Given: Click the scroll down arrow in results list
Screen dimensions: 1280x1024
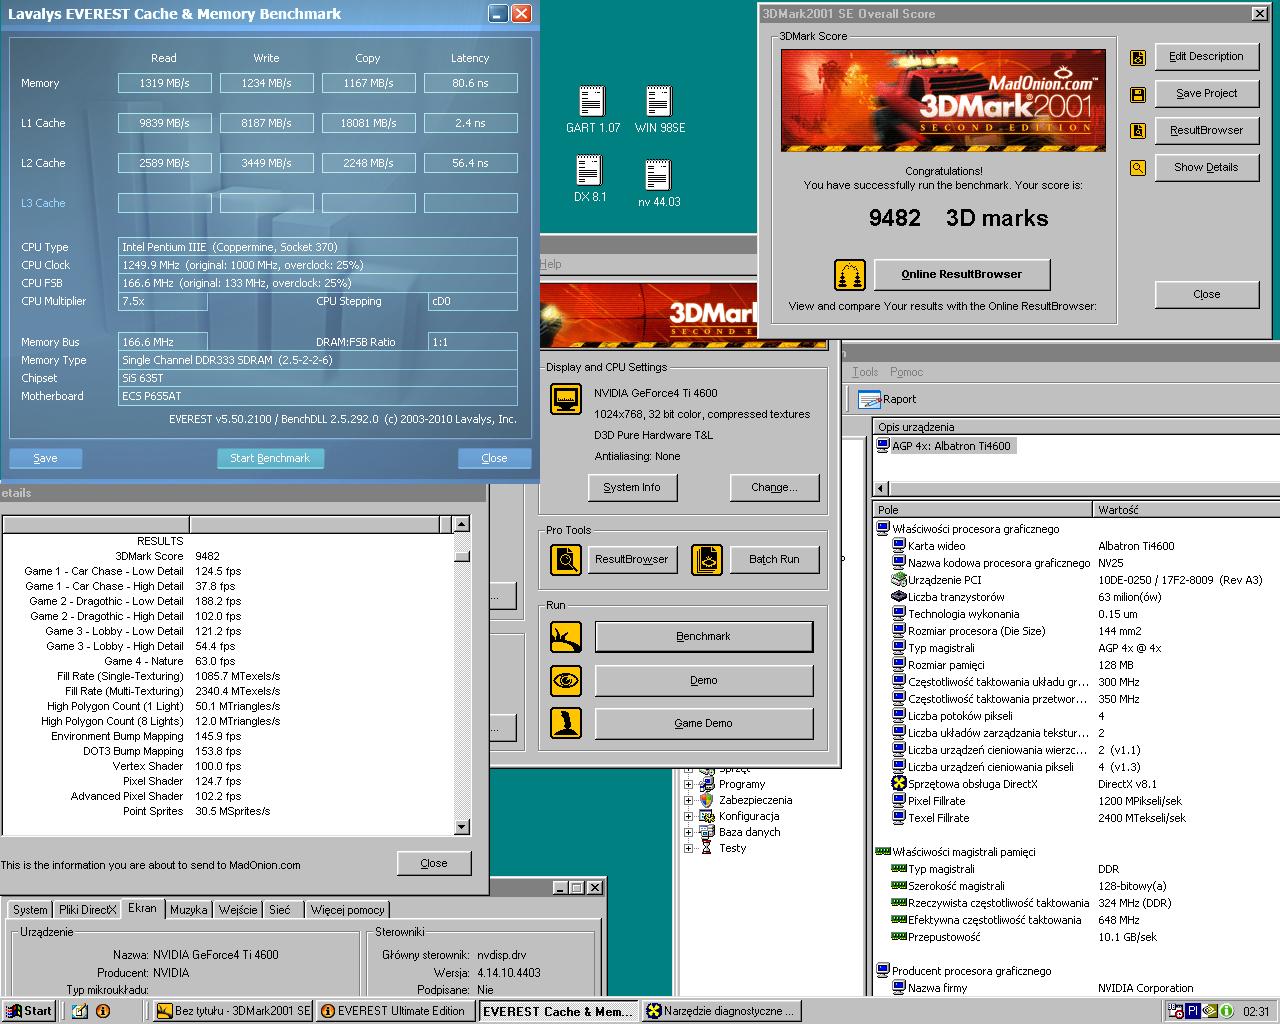Looking at the screenshot, I should point(461,827).
